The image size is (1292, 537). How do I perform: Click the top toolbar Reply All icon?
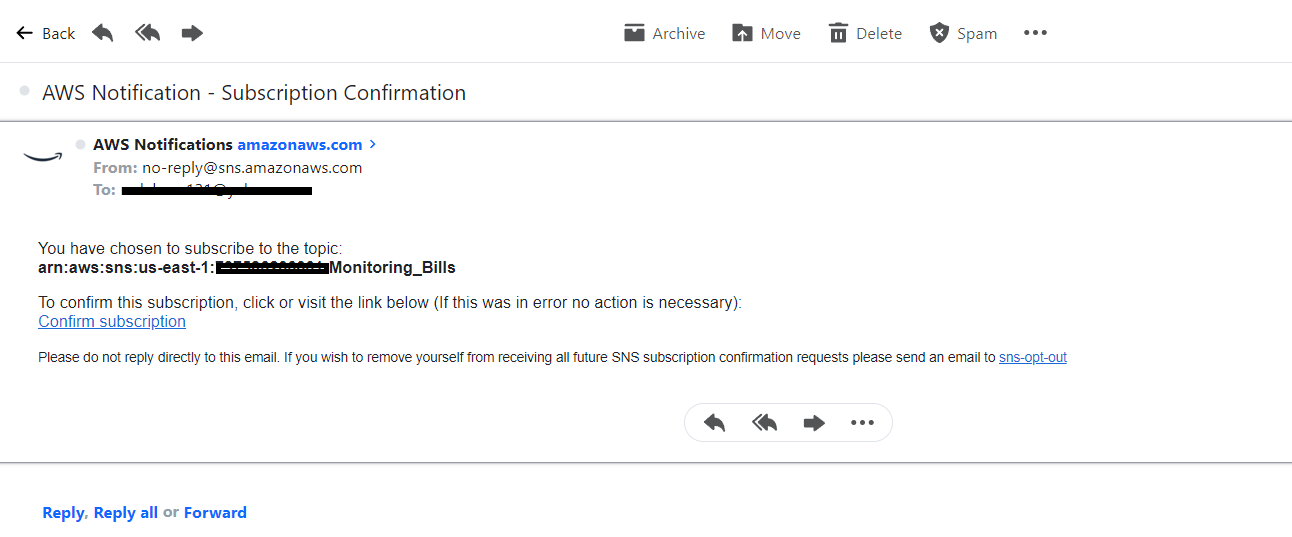pyautogui.click(x=148, y=33)
